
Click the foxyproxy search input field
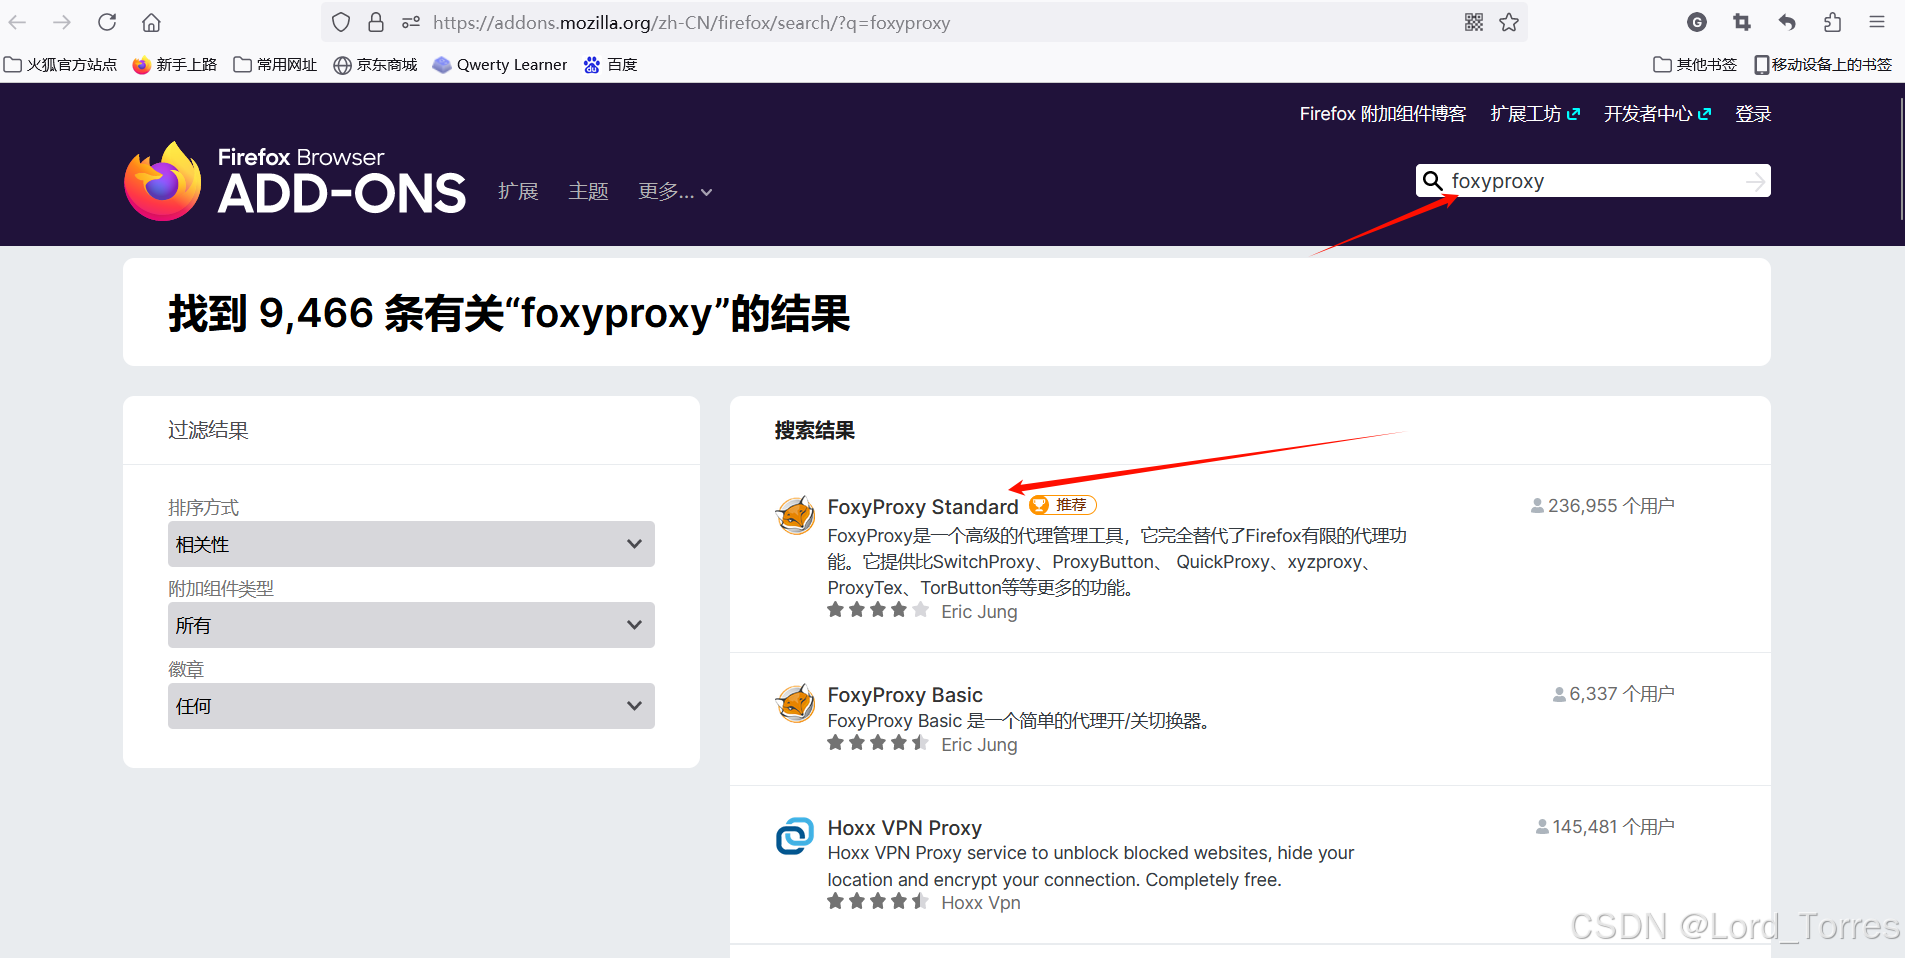(1593, 181)
